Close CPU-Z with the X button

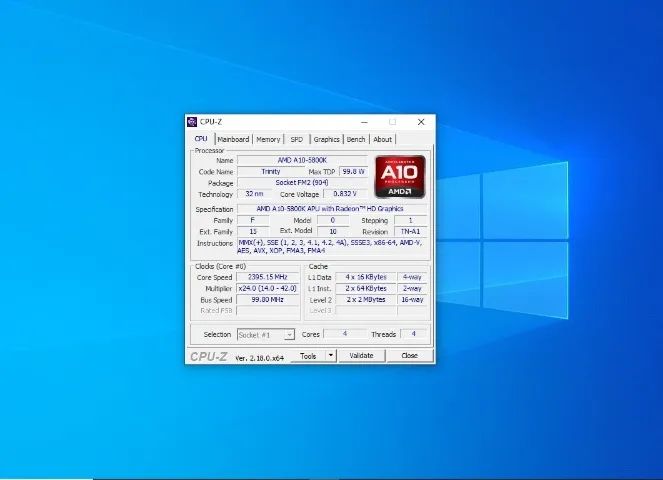[x=421, y=122]
